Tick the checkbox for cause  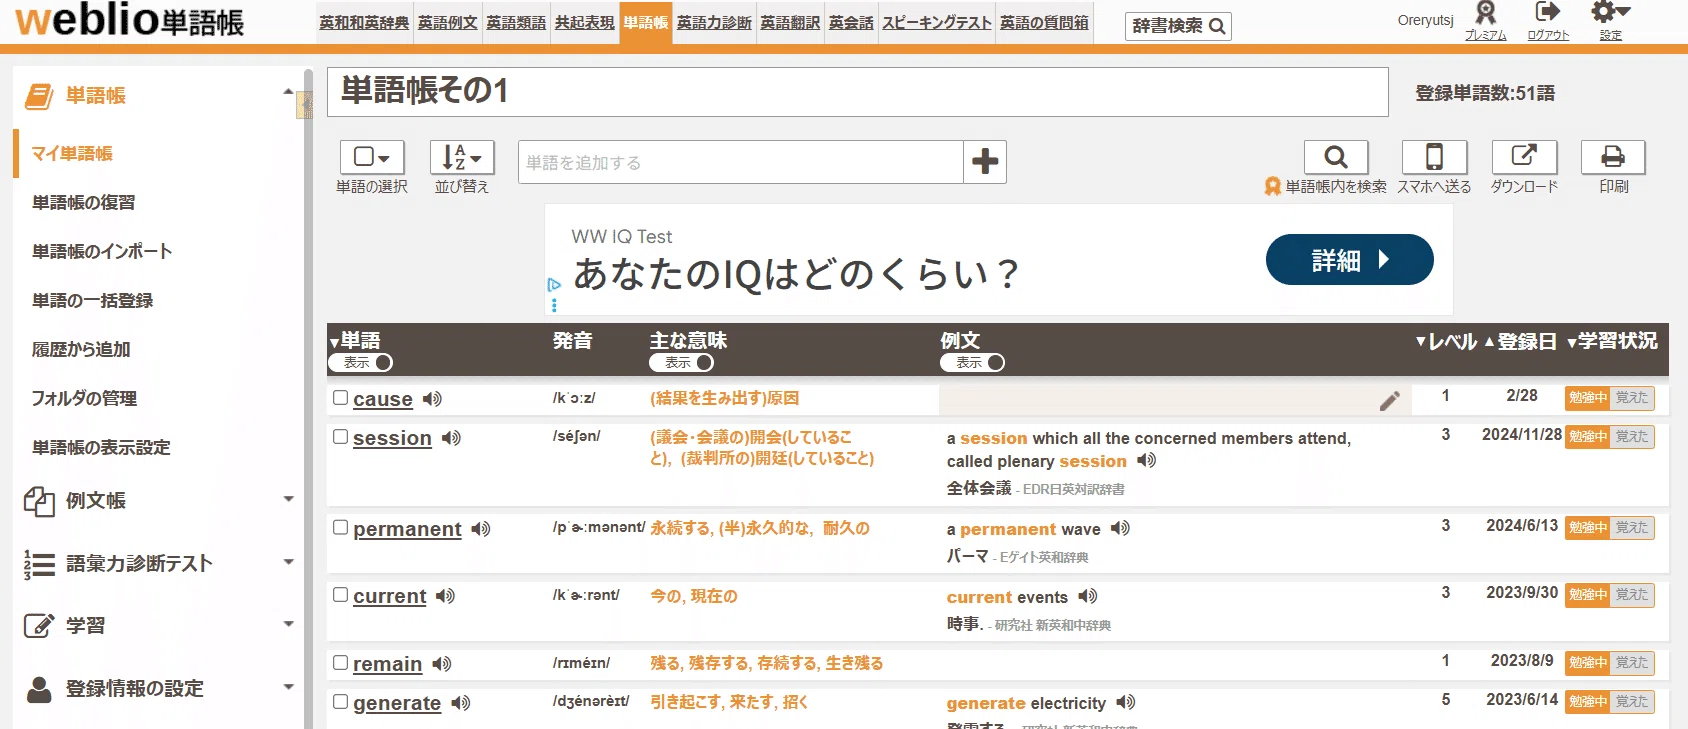[x=340, y=398]
